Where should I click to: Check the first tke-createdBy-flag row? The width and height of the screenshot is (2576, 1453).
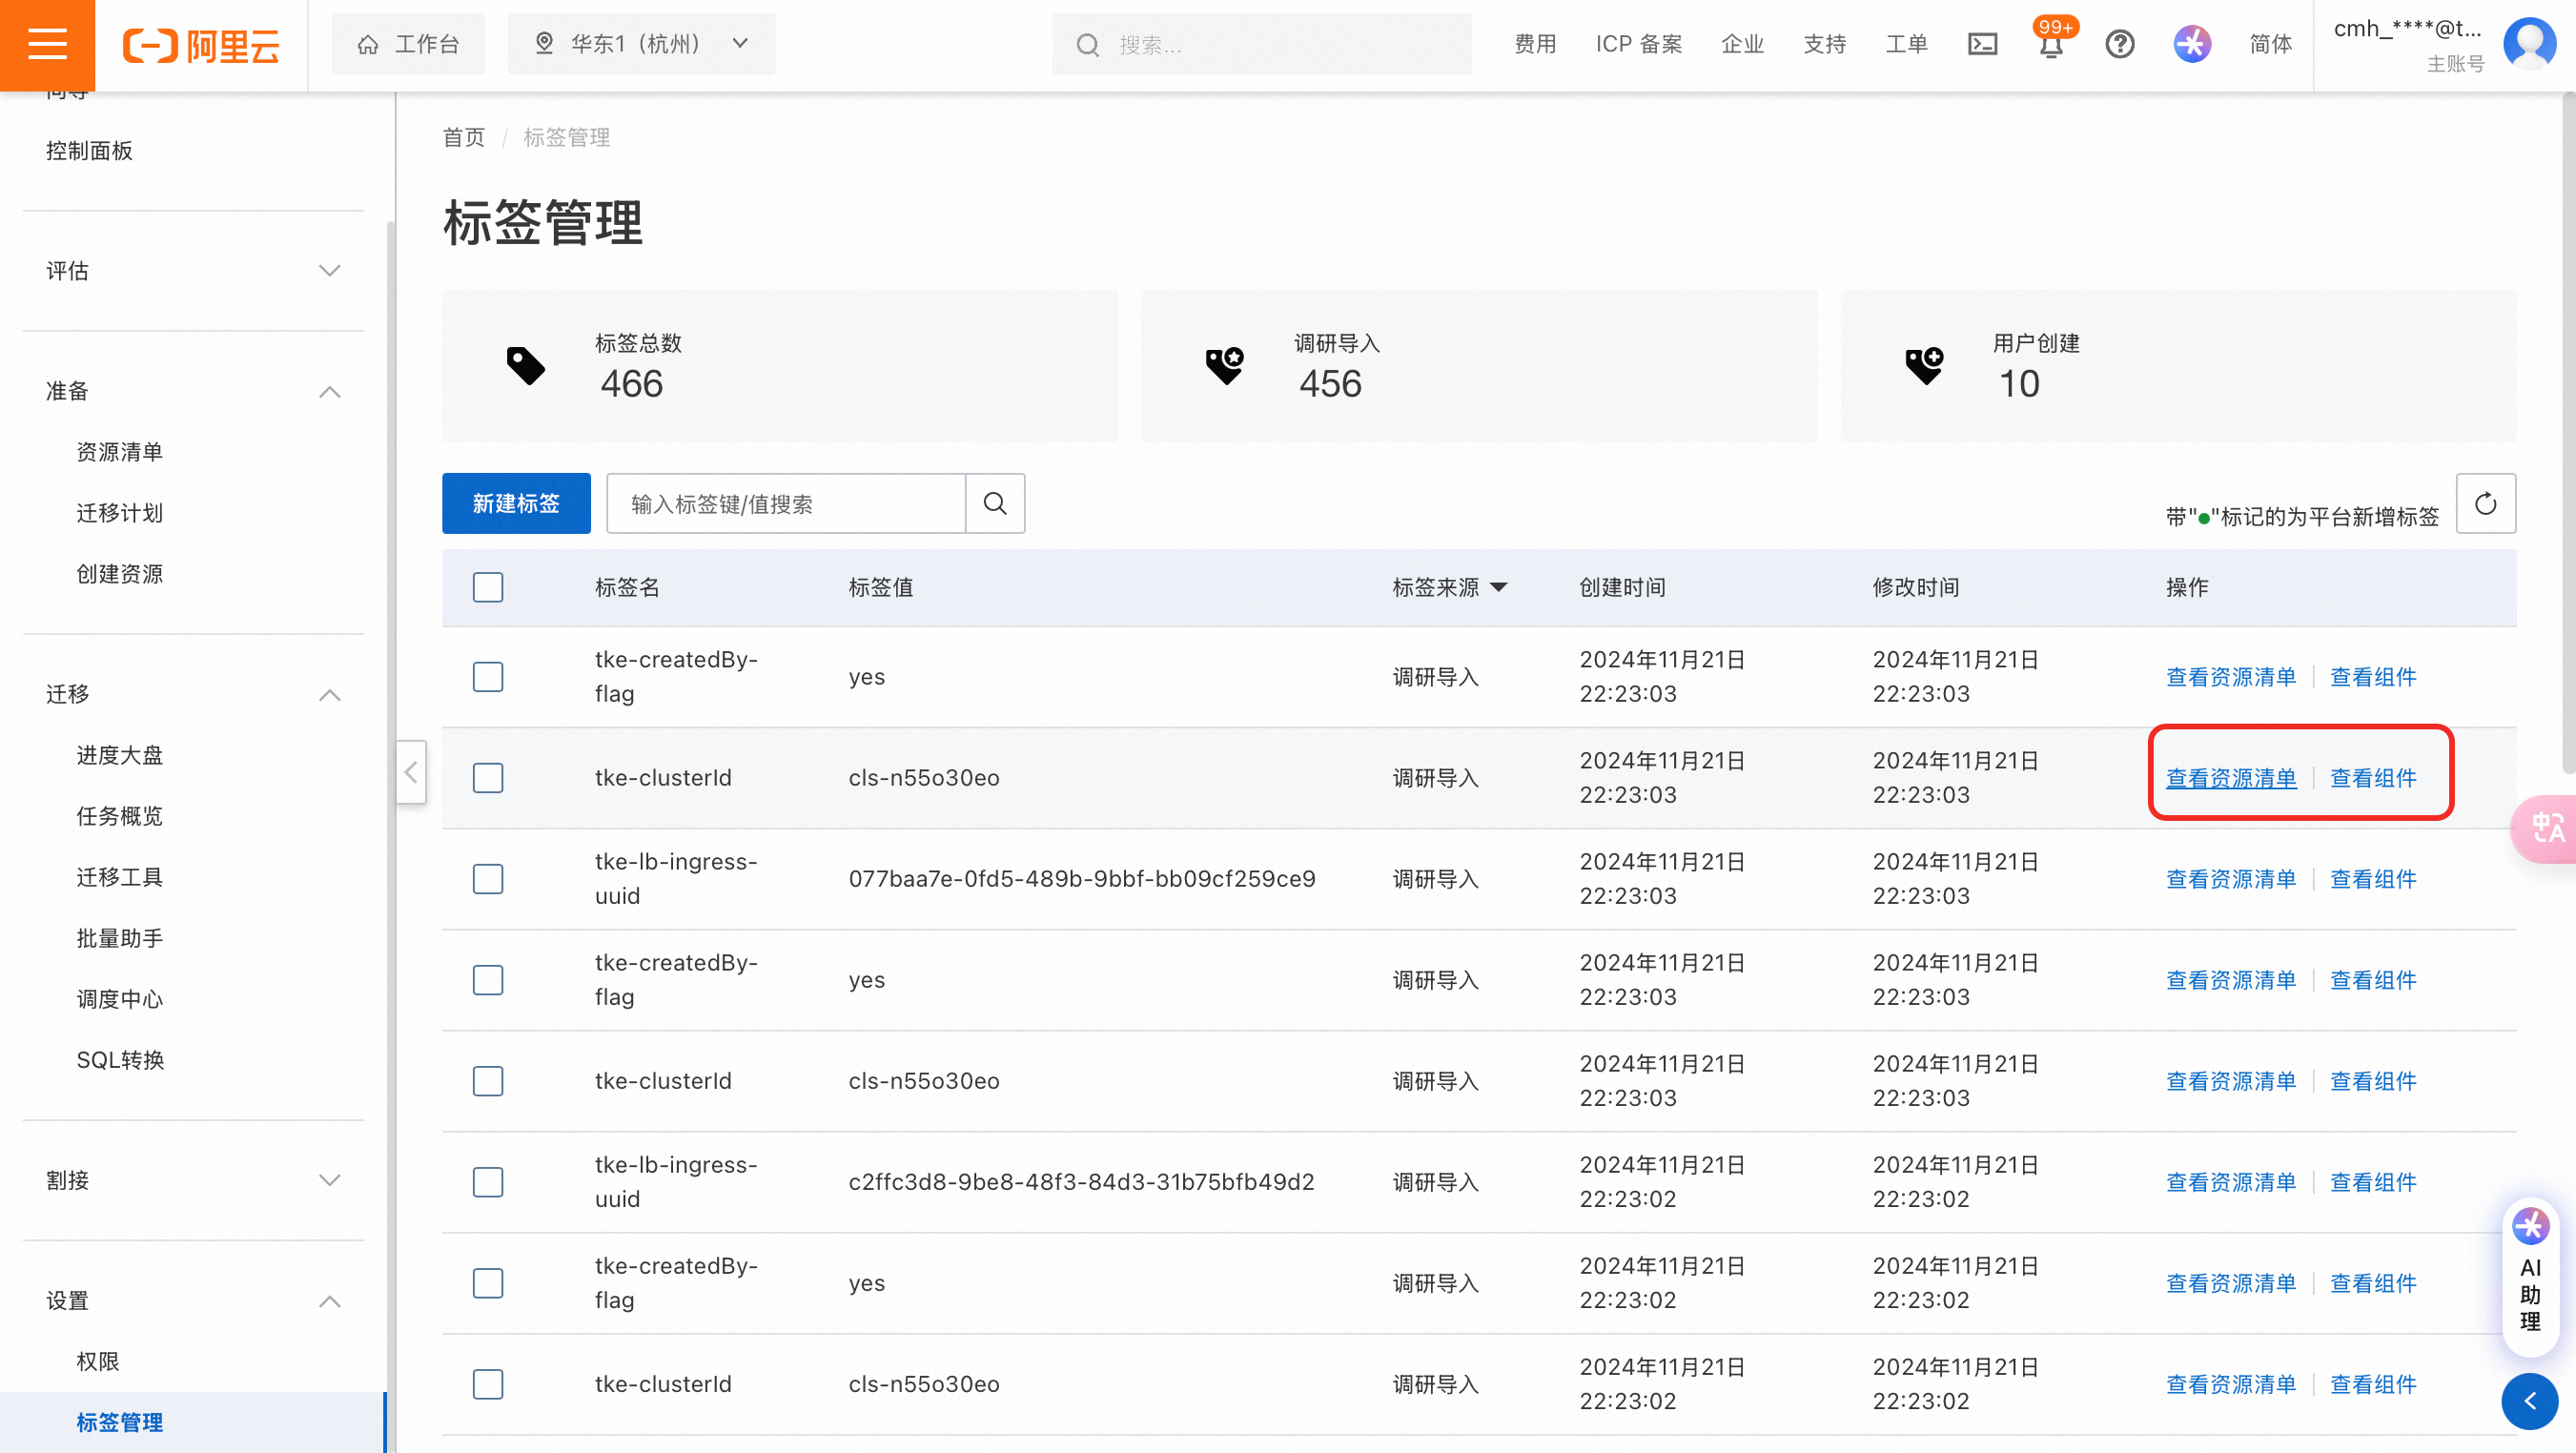(488, 677)
